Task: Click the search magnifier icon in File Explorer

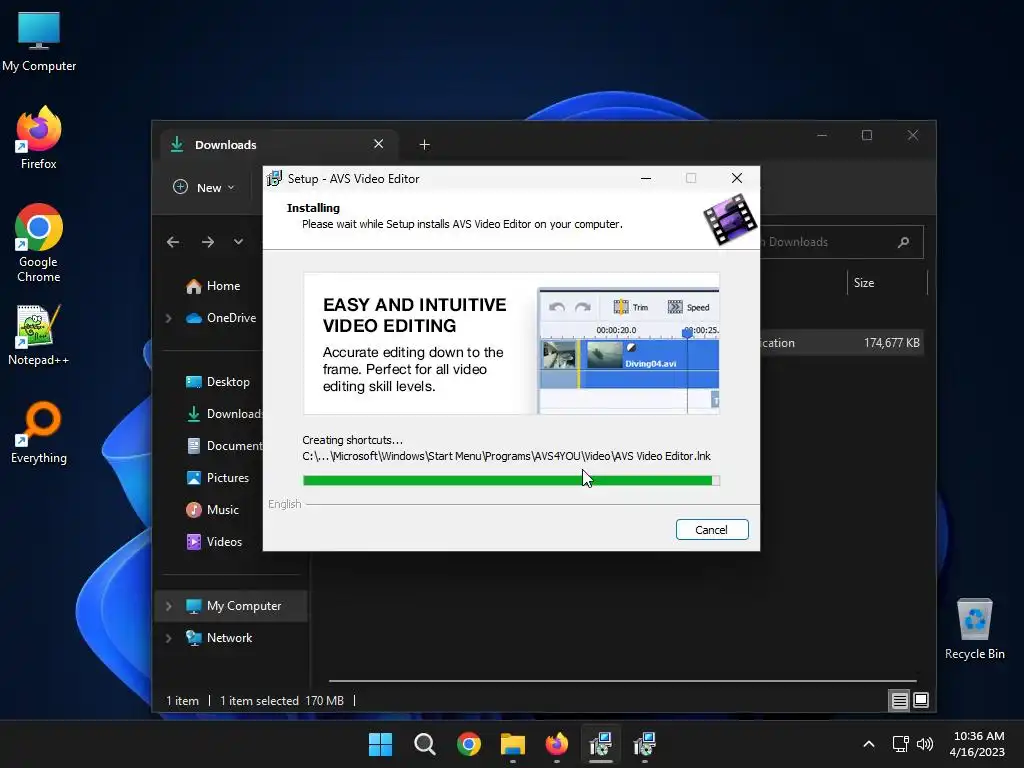Action: (904, 242)
